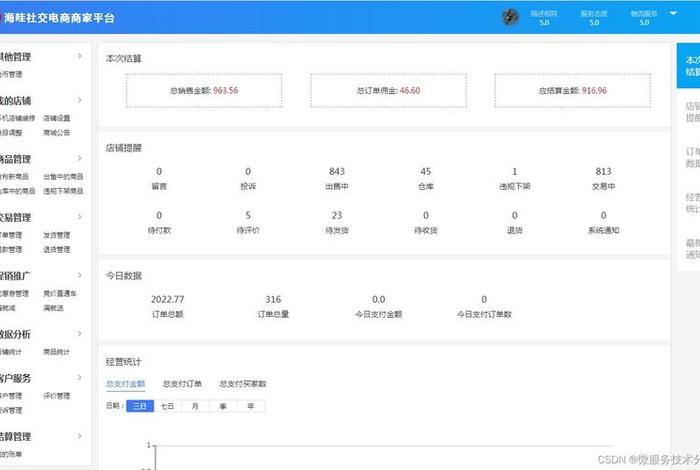Click the 0 待收货 count
700x470 pixels.
point(426,216)
